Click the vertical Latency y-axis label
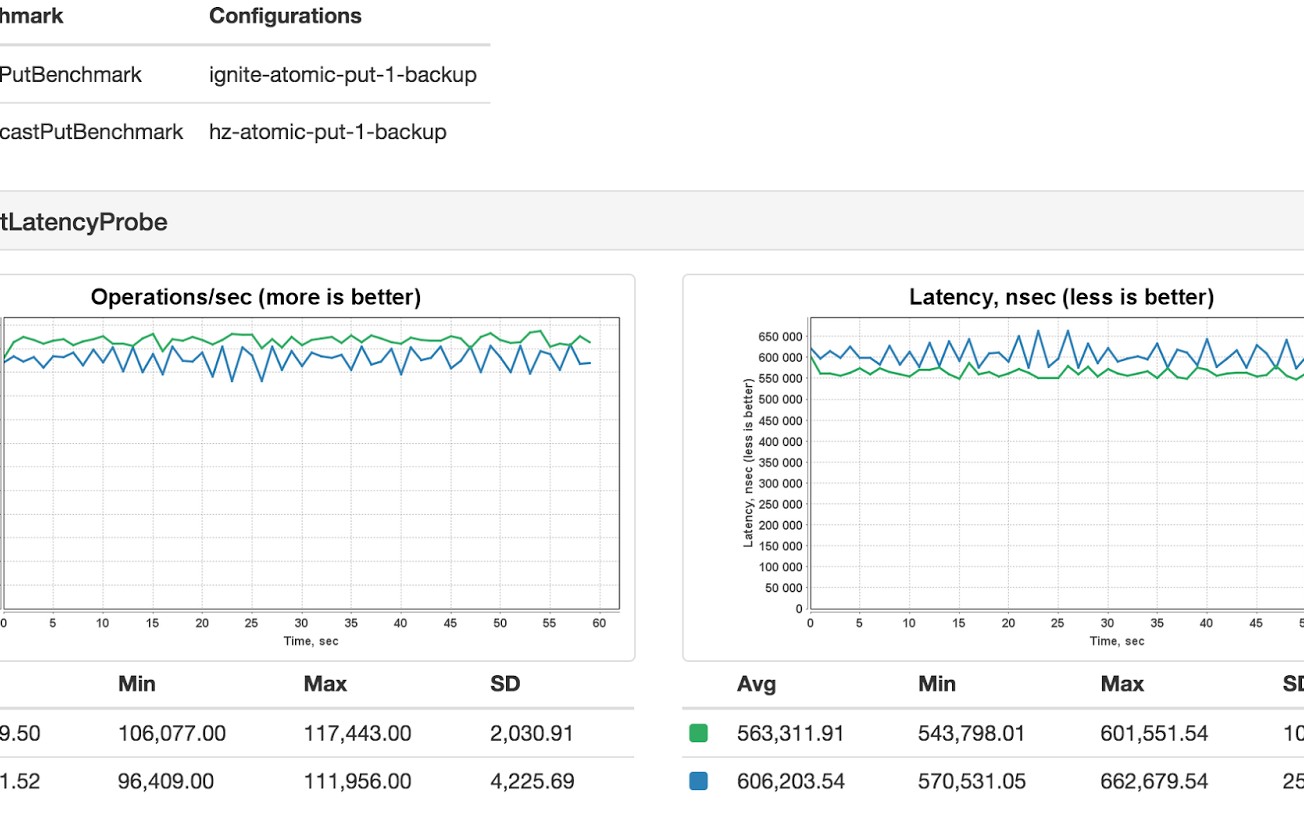This screenshot has width=1304, height=815. tap(748, 462)
